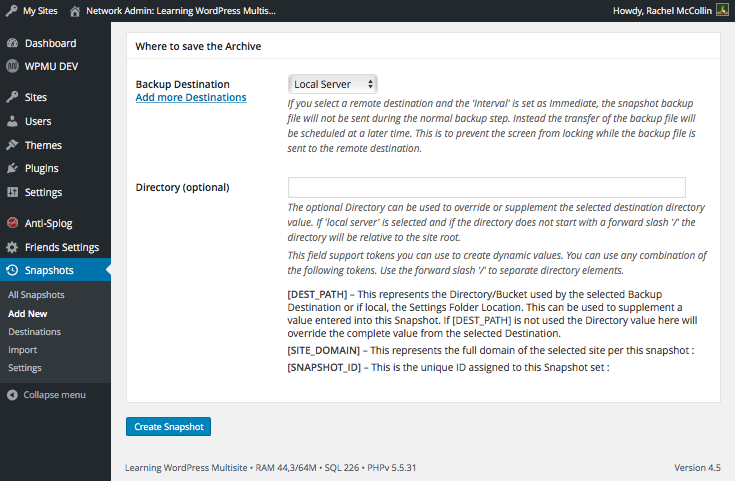This screenshot has width=735, height=481.
Task: Focus the Directory (optional) text field
Action: [x=486, y=188]
